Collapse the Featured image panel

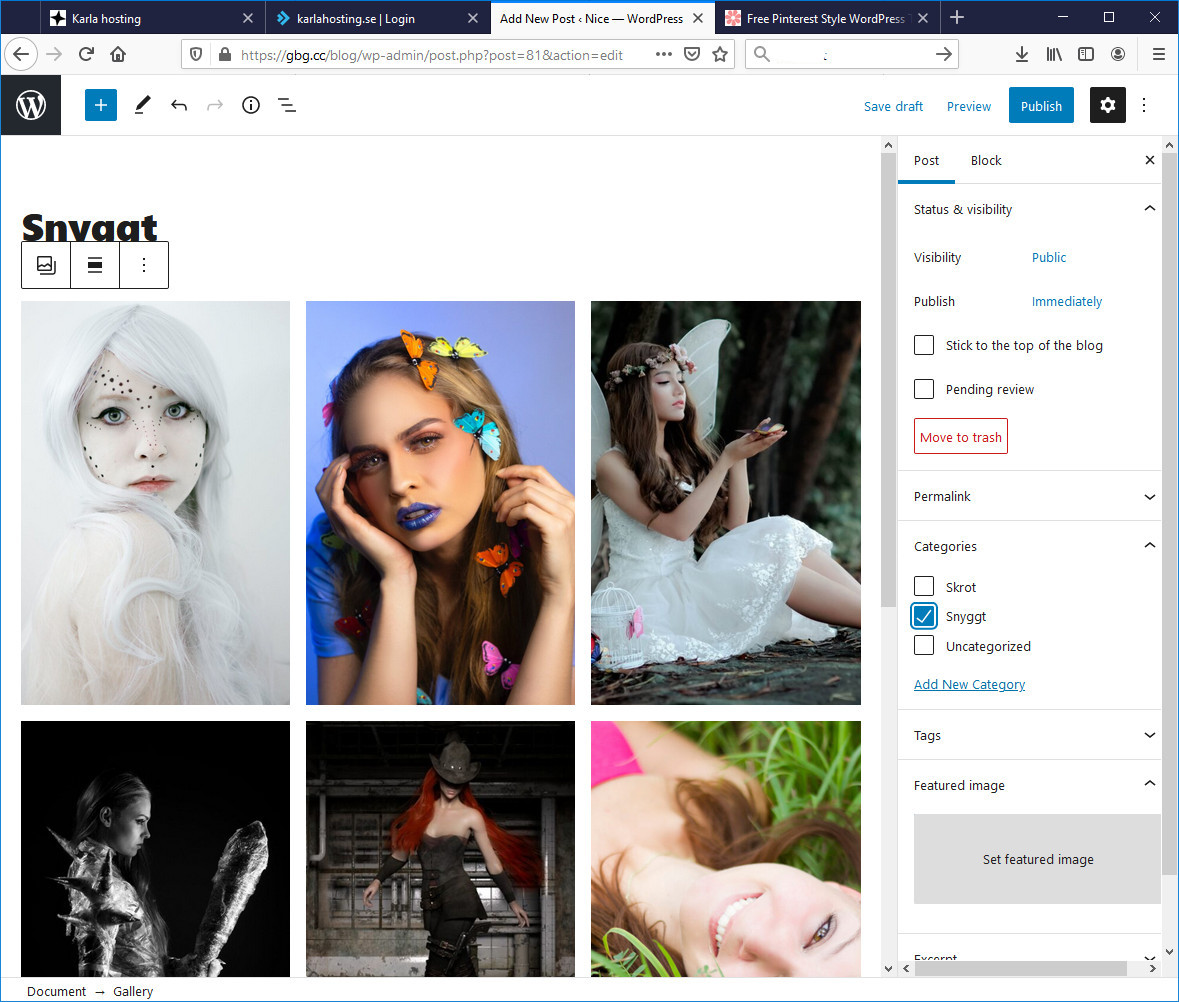click(x=1150, y=784)
